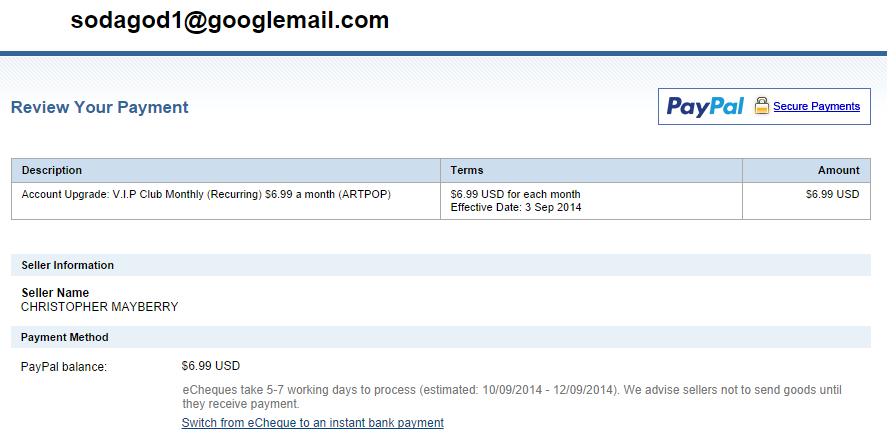The image size is (887, 435).
Task: Click the $6.99 USD amount in the table
Action: pyautogui.click(x=833, y=195)
